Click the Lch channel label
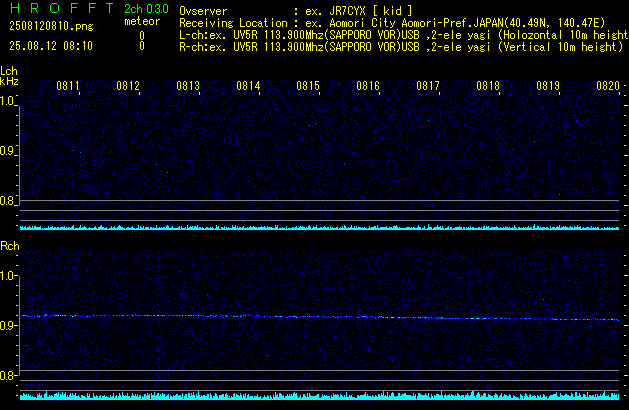 tap(9, 71)
